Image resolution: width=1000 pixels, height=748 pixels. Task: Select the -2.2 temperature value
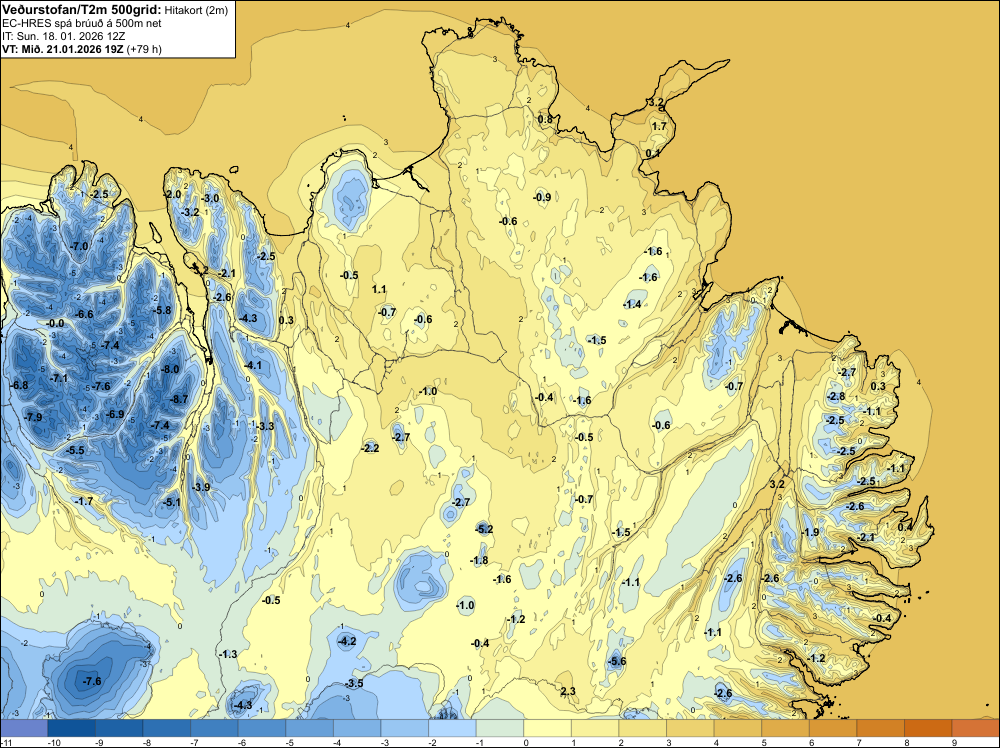coord(370,448)
